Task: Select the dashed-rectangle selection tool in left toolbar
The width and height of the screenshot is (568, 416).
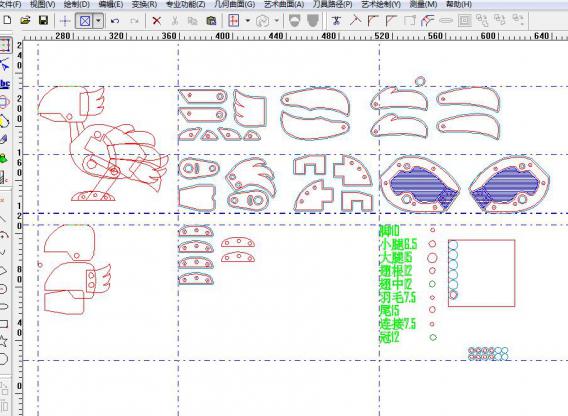Action: point(4,45)
